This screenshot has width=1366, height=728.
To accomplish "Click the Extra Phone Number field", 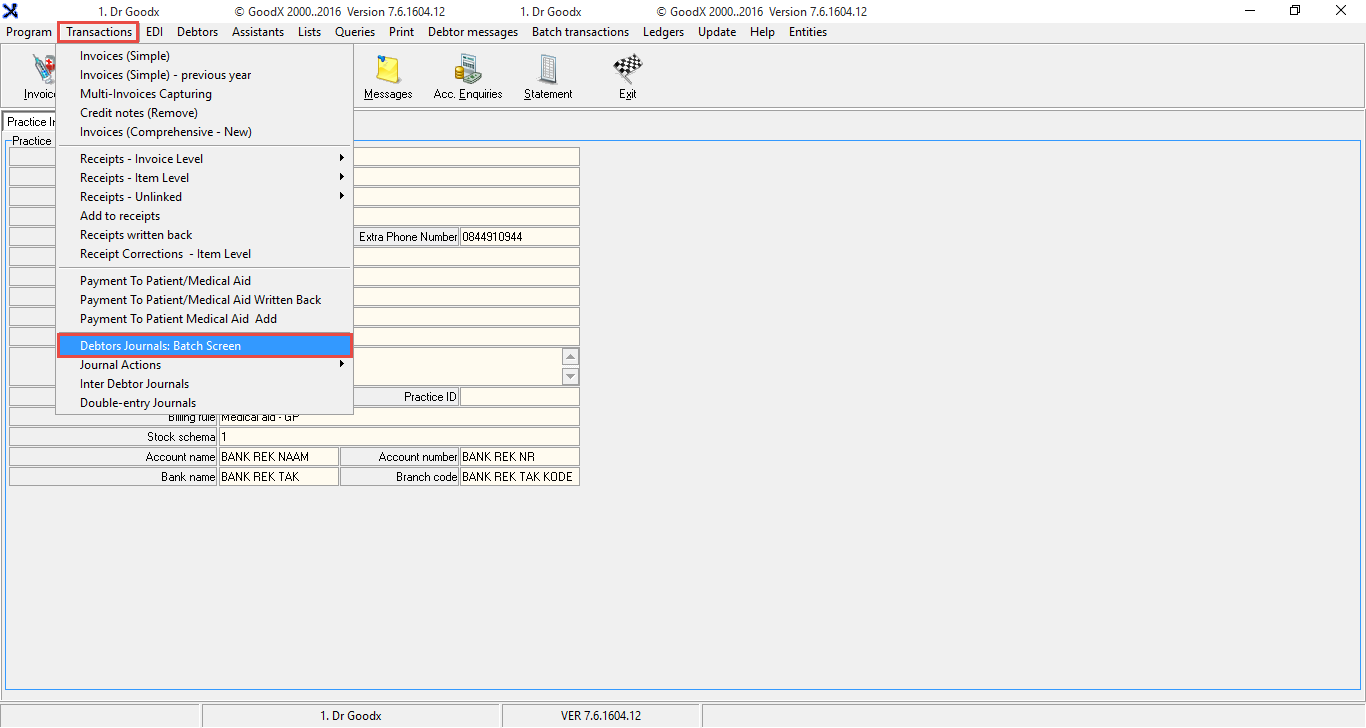I will pos(519,237).
